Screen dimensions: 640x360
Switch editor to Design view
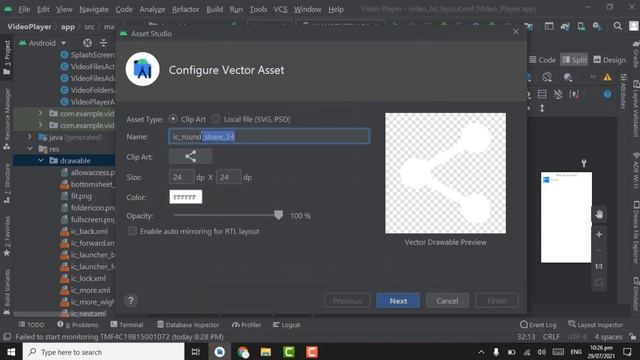pos(609,60)
